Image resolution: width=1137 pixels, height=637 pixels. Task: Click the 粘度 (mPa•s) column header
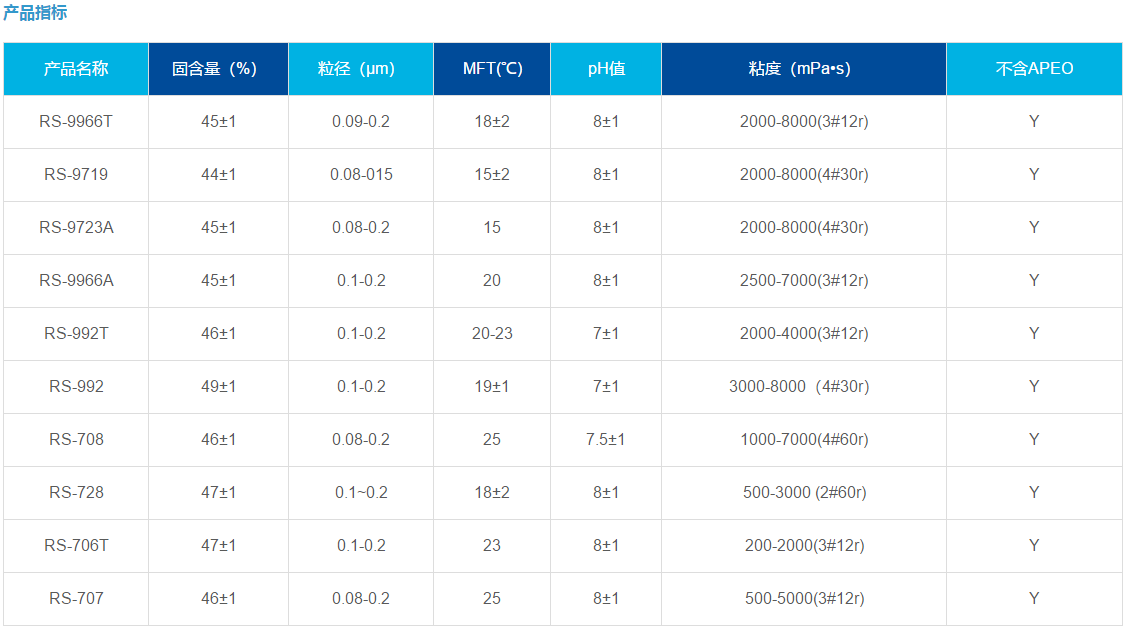(804, 69)
